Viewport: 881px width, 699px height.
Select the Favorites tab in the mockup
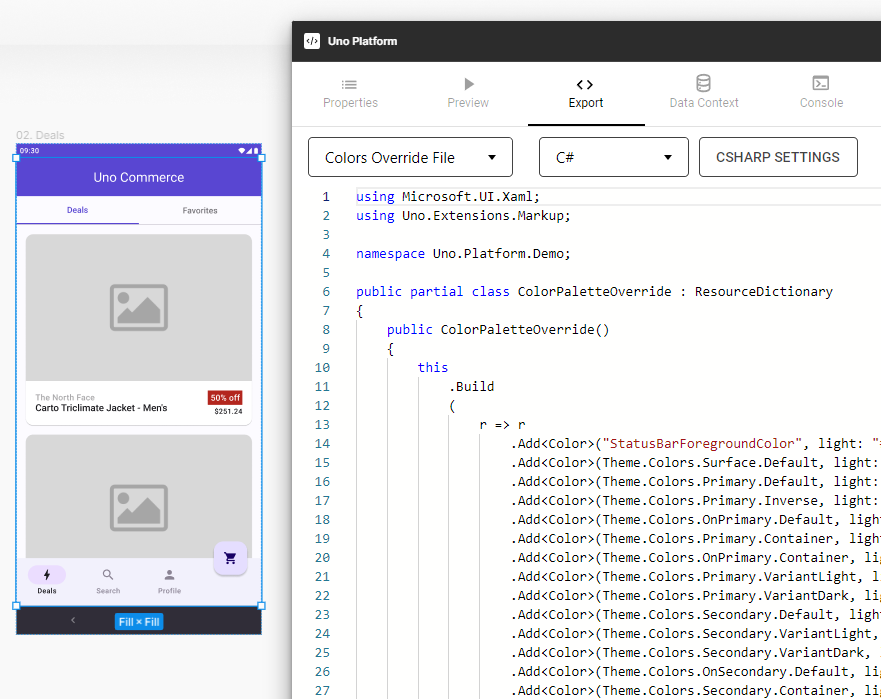click(x=200, y=211)
